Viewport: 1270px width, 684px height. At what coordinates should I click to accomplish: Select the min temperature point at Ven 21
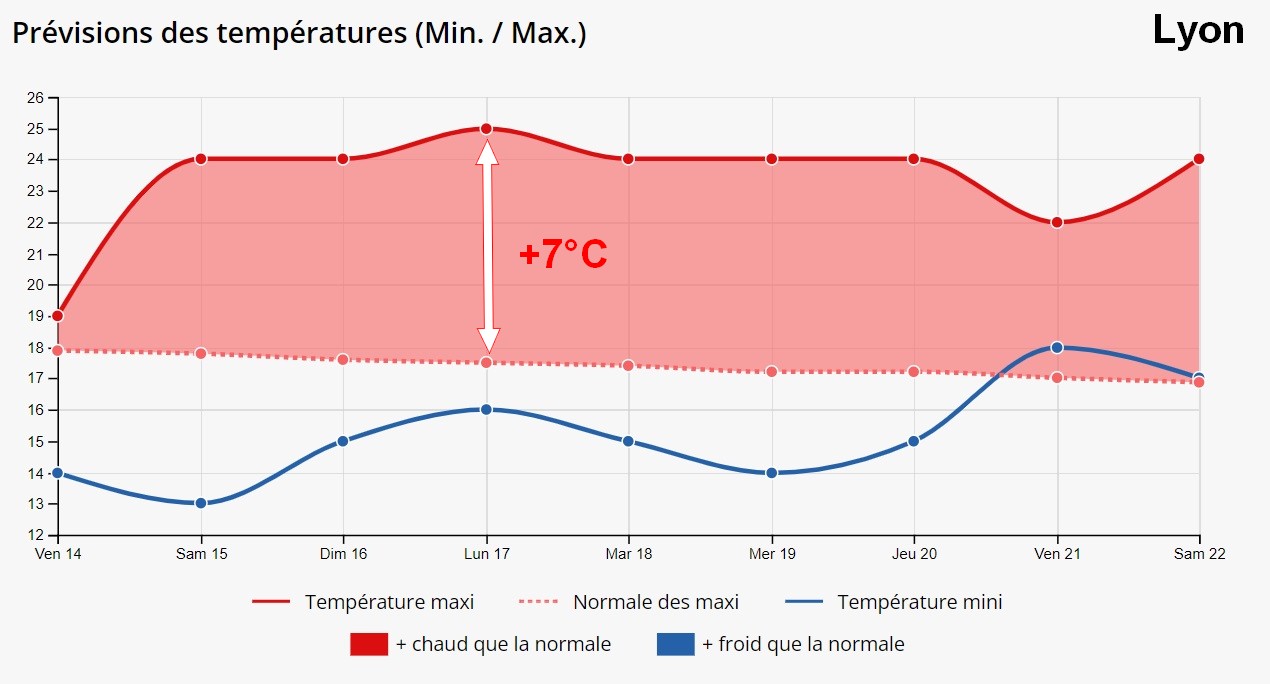coord(1057,347)
